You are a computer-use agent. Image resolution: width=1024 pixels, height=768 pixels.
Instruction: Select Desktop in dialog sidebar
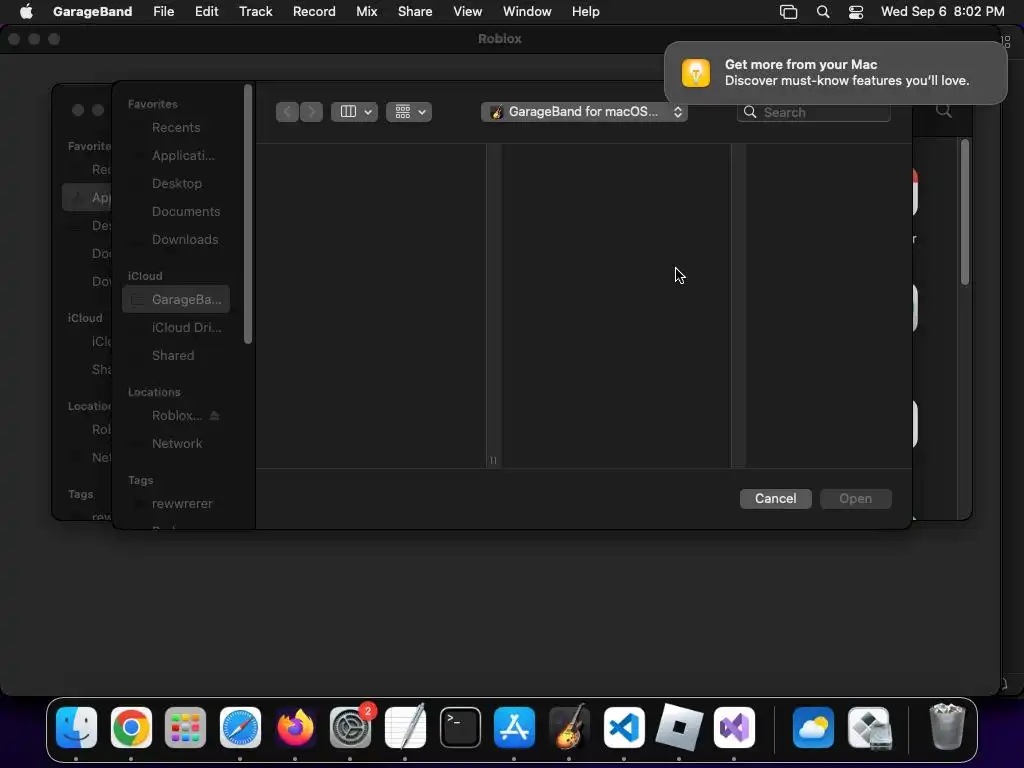click(x=176, y=184)
